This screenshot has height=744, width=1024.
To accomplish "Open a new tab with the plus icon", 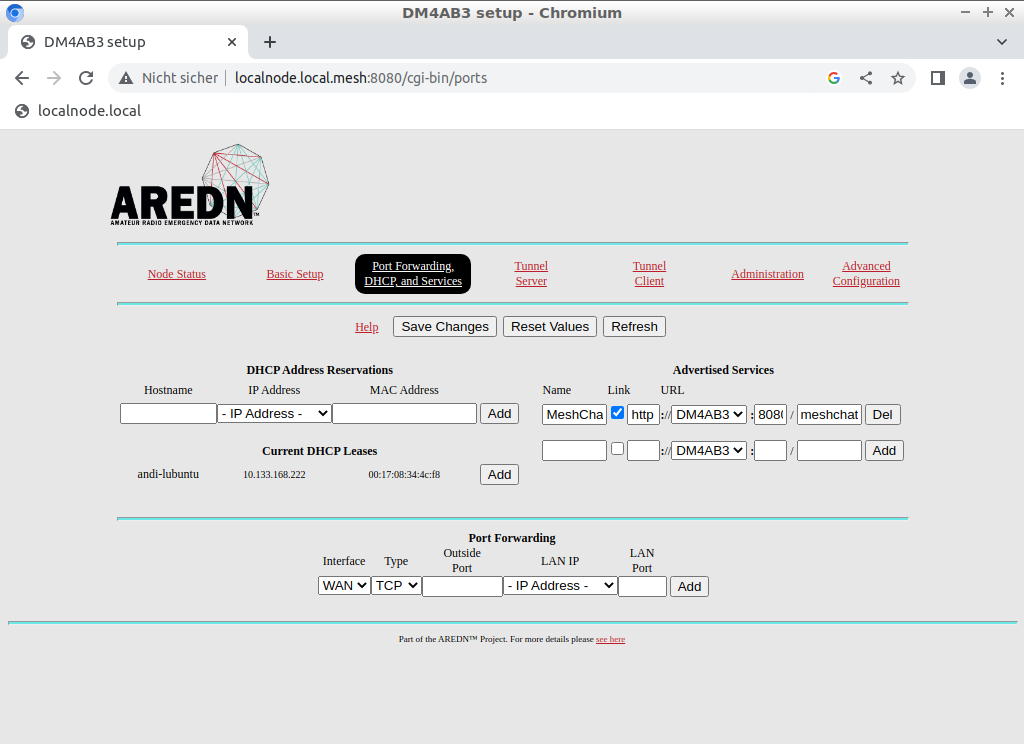I will [x=270, y=42].
